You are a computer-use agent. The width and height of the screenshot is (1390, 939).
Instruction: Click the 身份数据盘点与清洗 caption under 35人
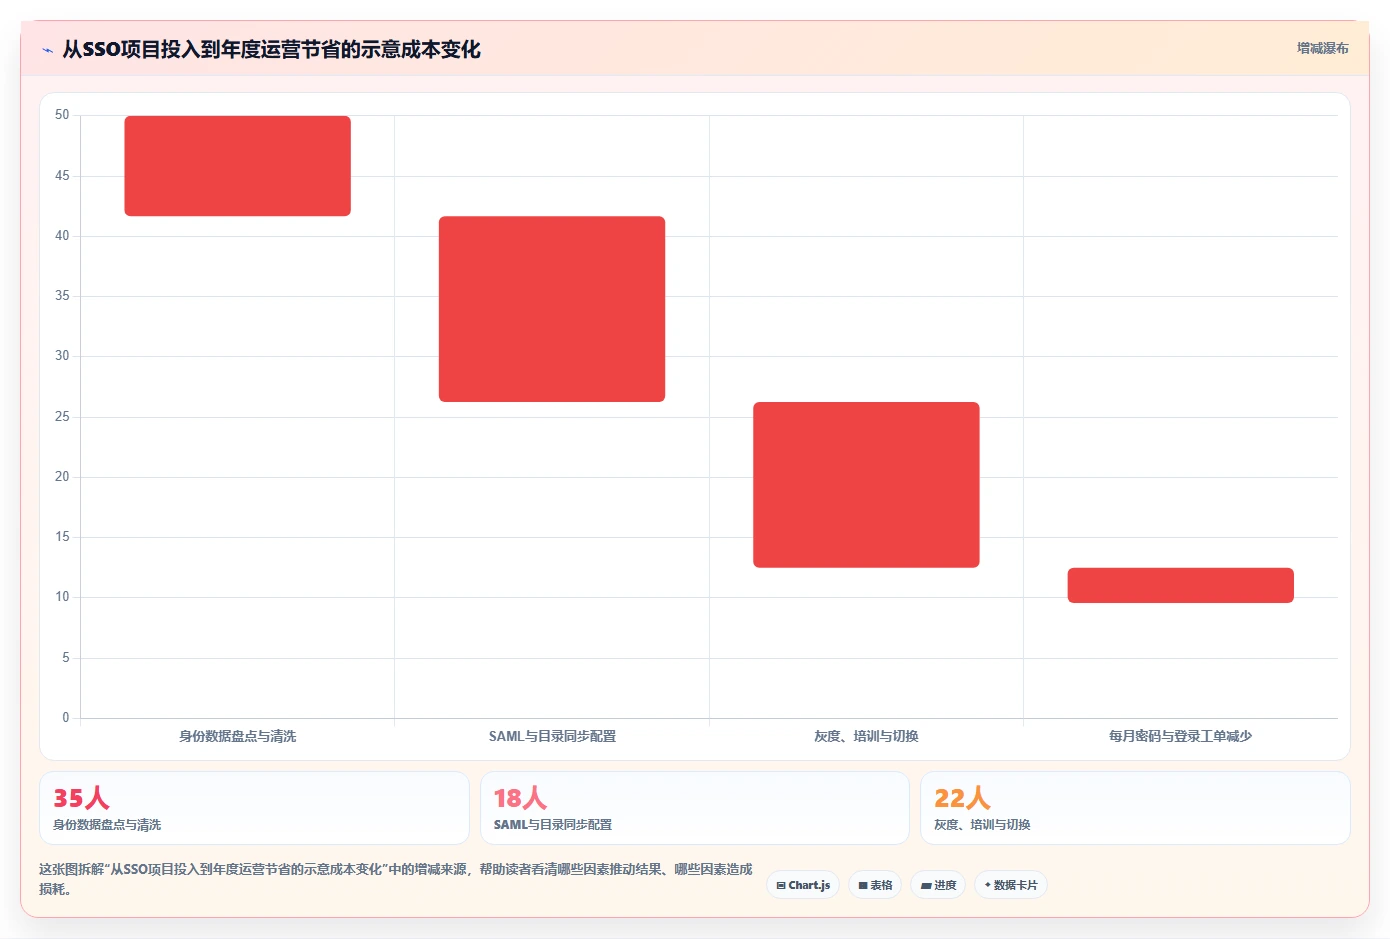point(107,825)
